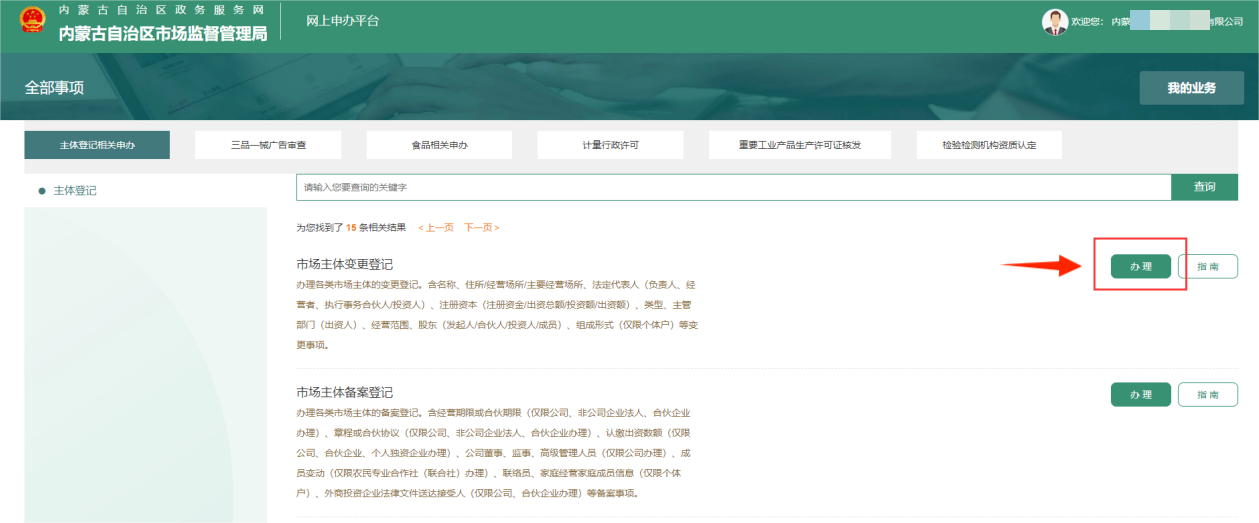Open the 食品相关申办 tab
The width and height of the screenshot is (1259, 523).
coord(439,145)
